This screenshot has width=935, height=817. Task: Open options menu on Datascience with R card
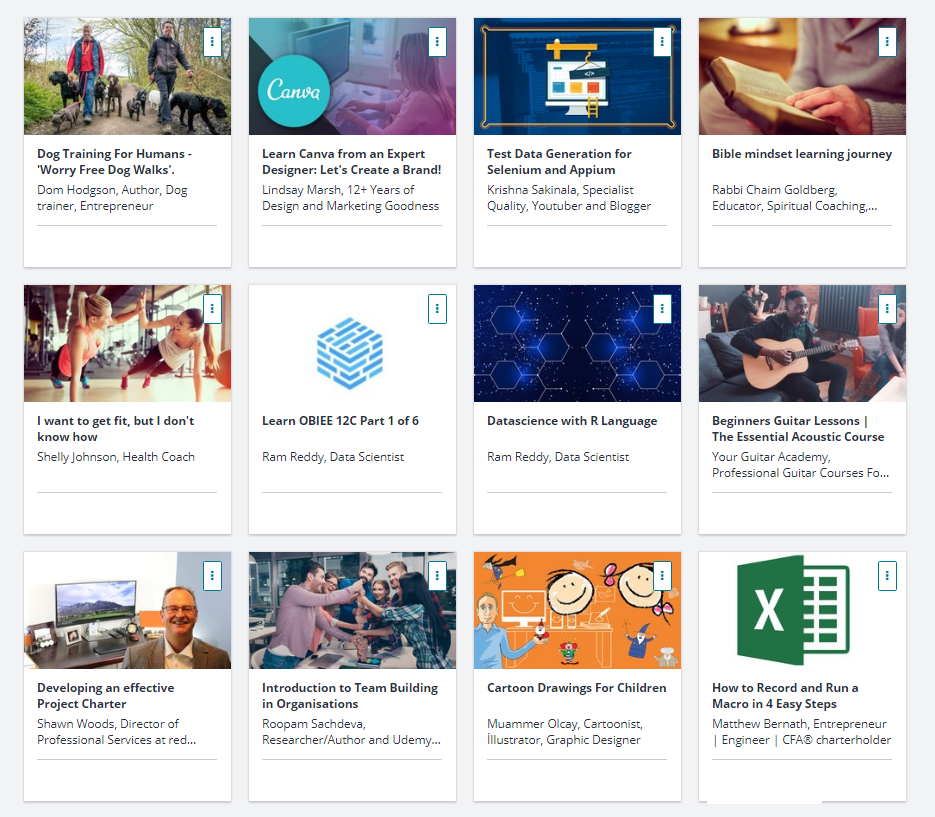662,309
